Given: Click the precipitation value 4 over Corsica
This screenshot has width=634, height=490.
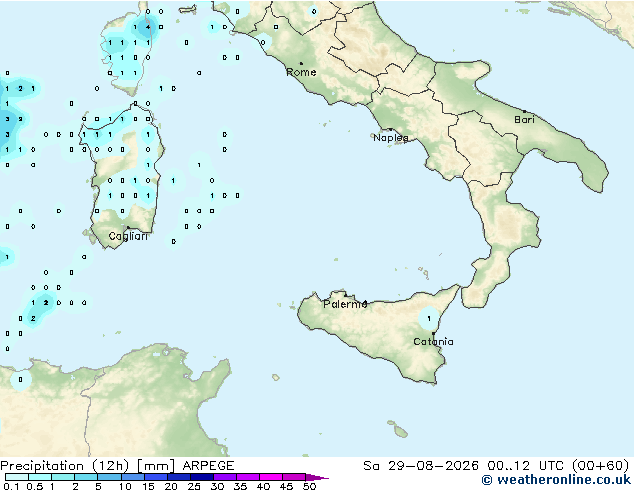Looking at the screenshot, I should pyautogui.click(x=148, y=27).
